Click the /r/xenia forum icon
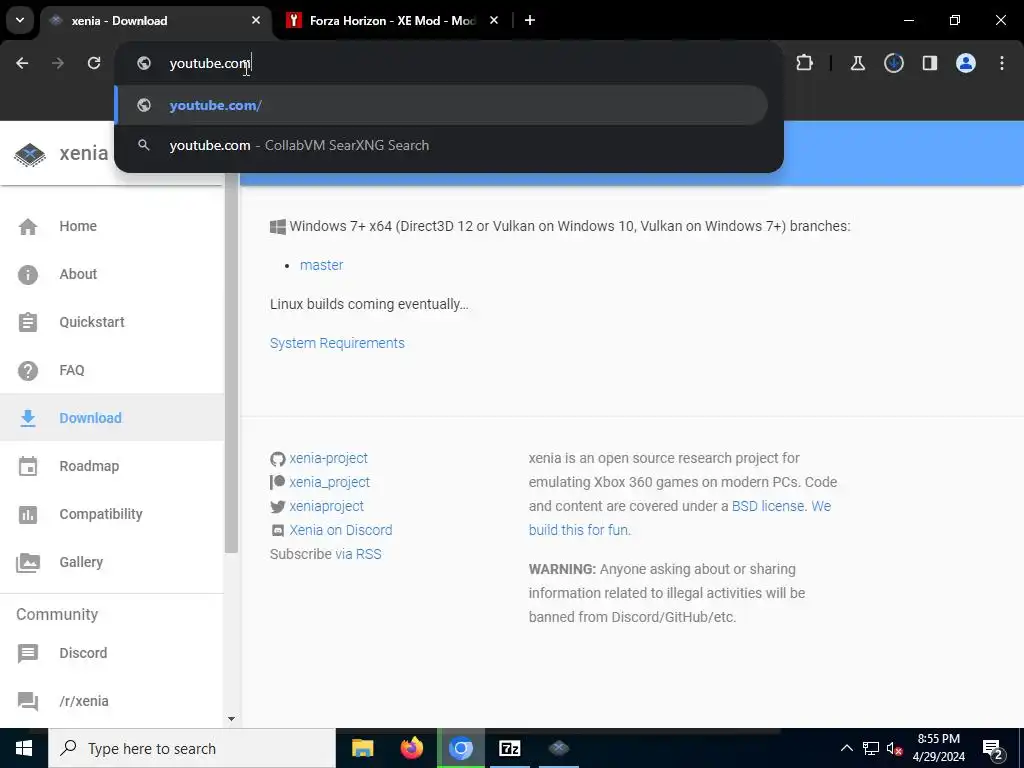The height and width of the screenshot is (768, 1024). 28,701
